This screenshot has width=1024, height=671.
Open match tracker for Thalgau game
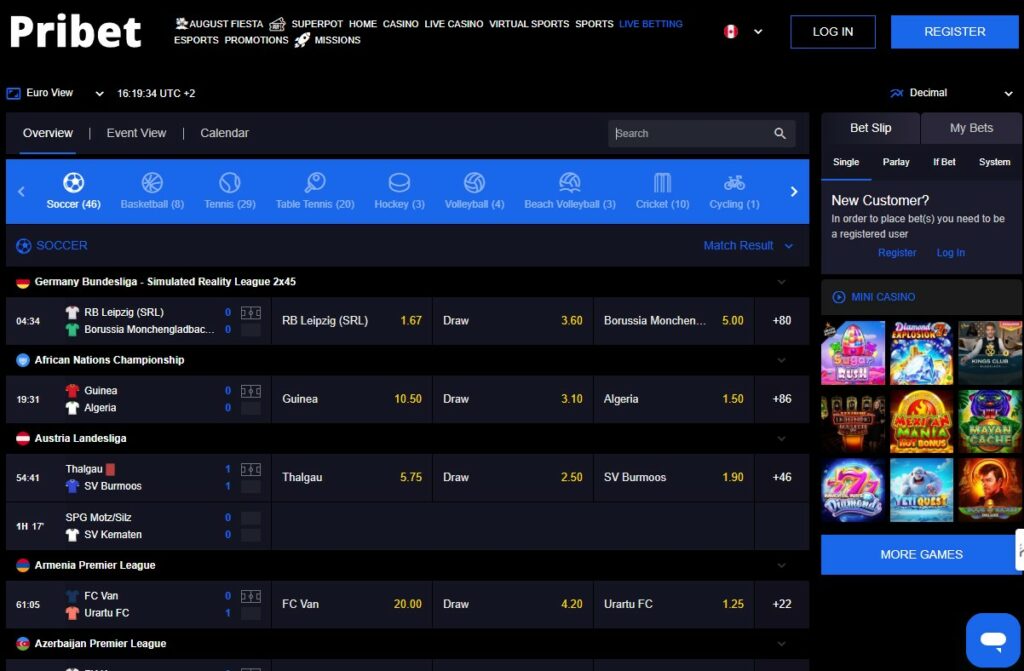(x=251, y=470)
